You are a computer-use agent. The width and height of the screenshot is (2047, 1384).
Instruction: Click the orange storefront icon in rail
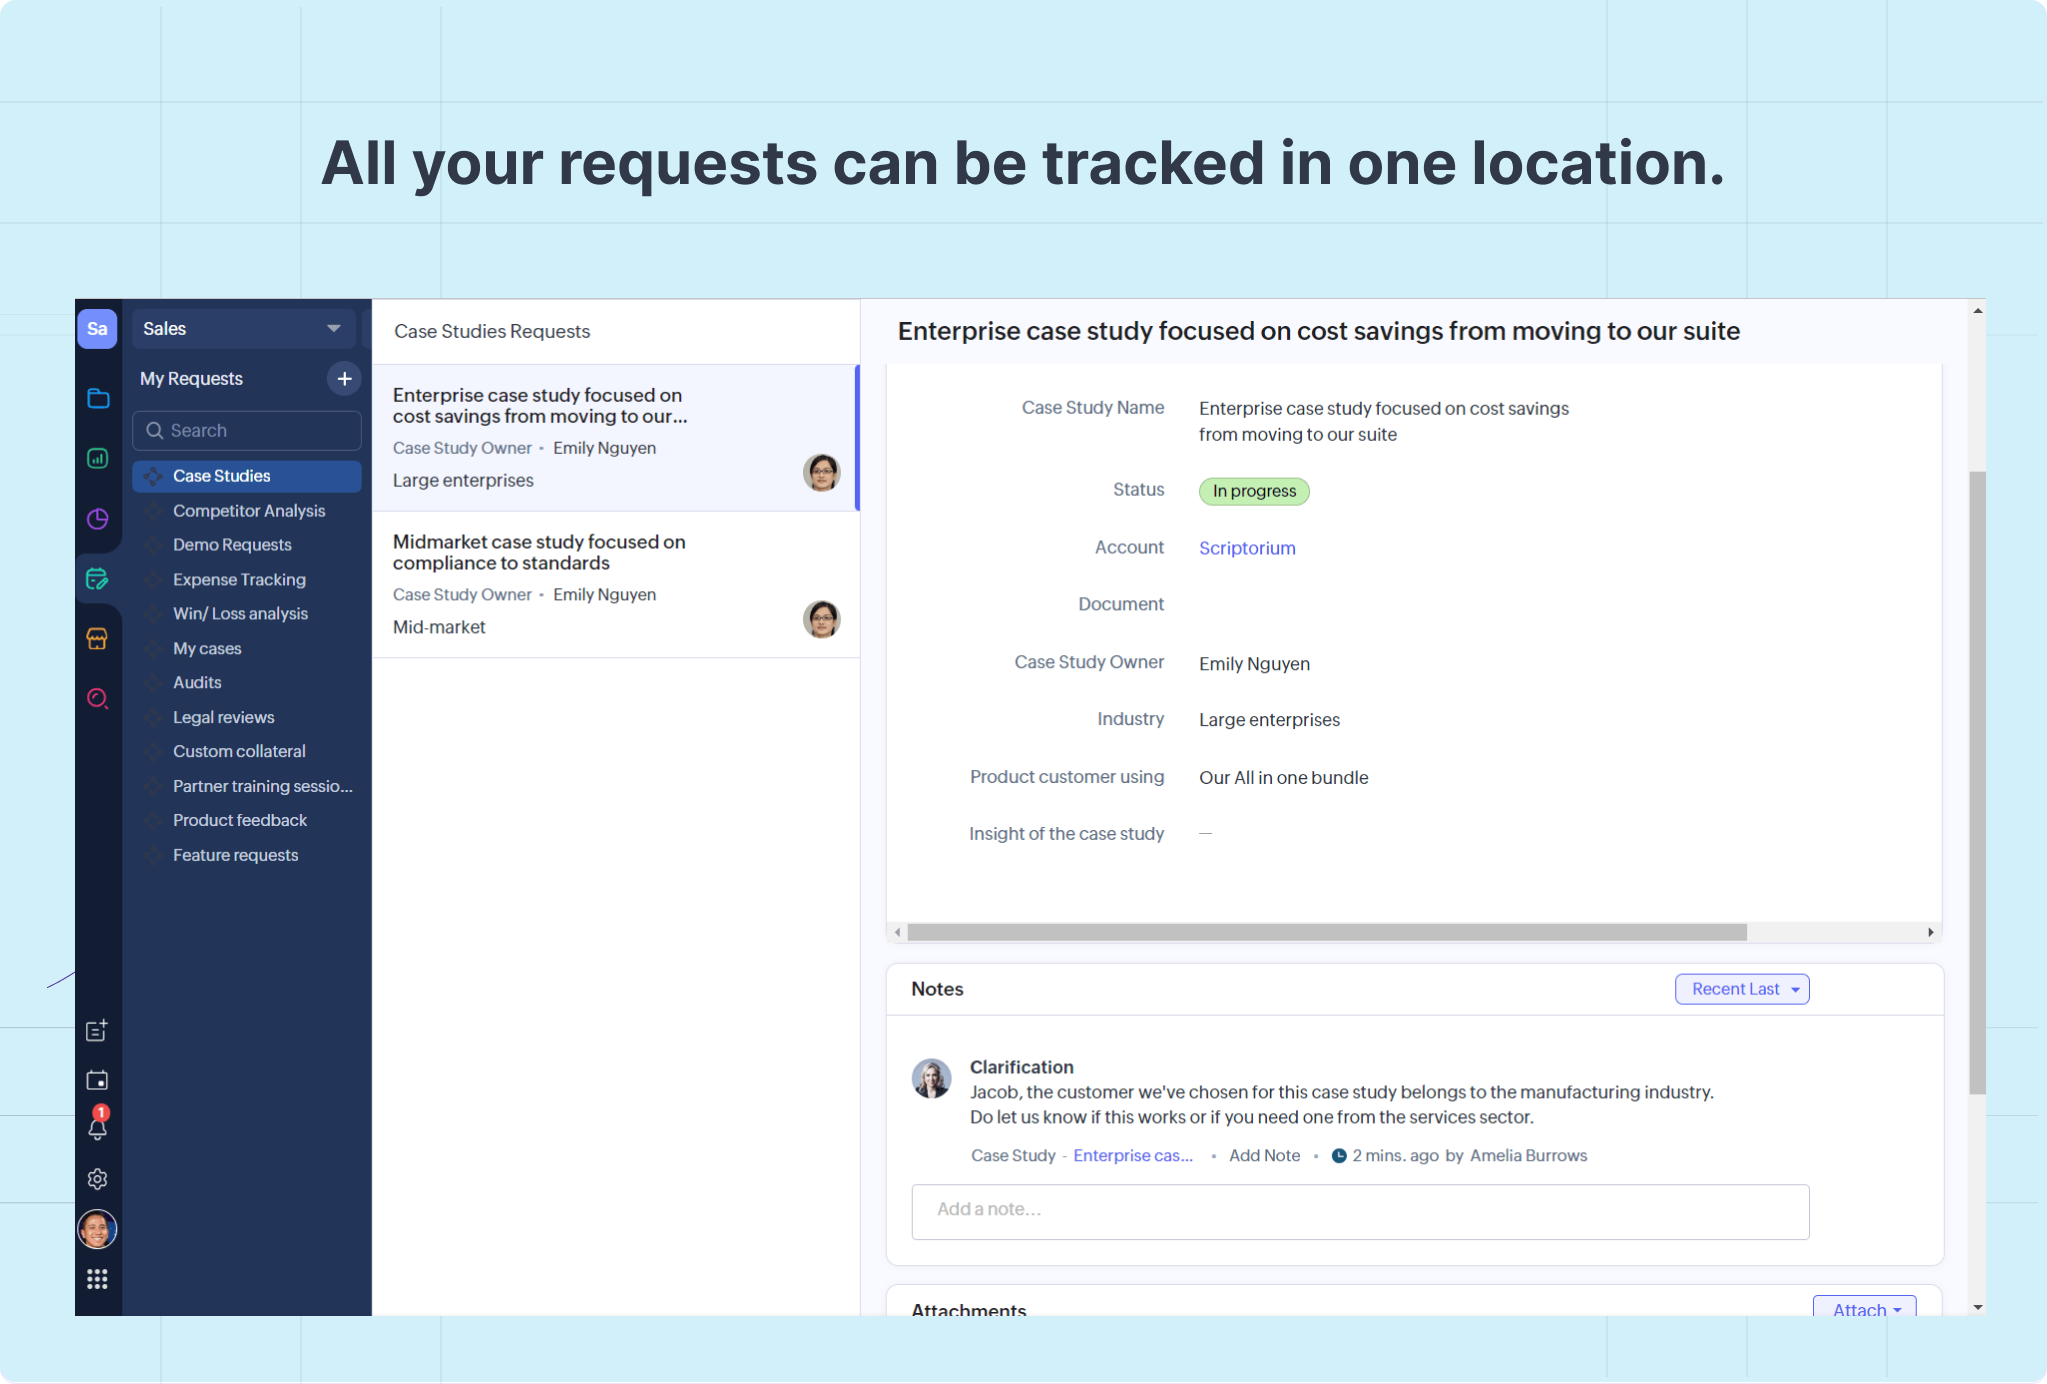click(98, 639)
